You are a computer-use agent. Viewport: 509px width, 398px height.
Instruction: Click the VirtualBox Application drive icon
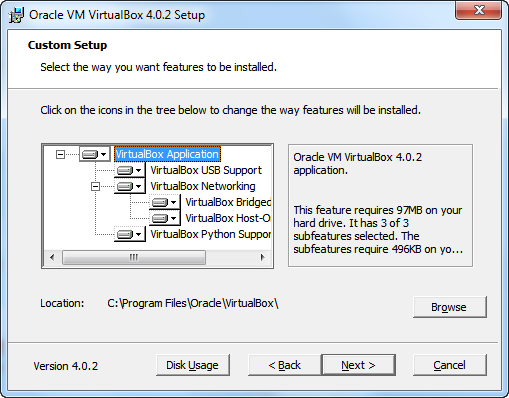[x=90, y=154]
